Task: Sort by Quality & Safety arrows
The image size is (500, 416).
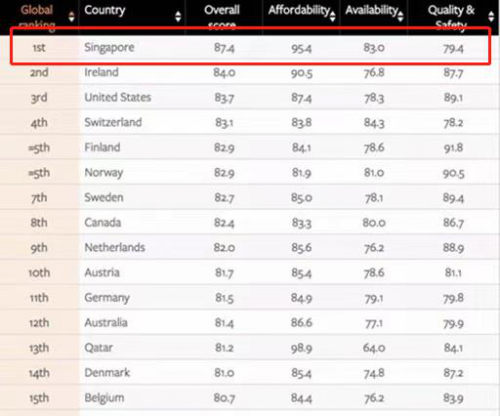Action: 491,16
